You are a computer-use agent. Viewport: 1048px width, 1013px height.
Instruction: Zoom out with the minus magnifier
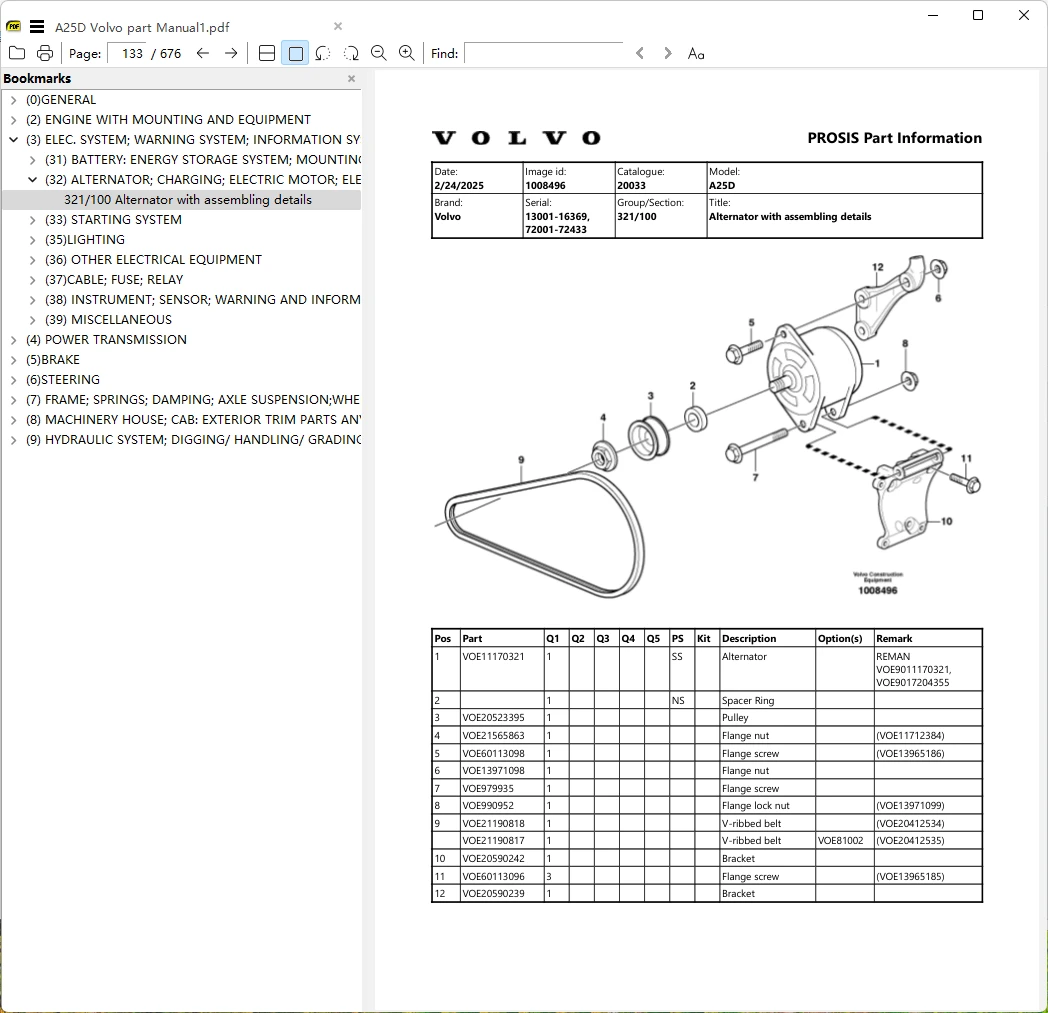378,53
